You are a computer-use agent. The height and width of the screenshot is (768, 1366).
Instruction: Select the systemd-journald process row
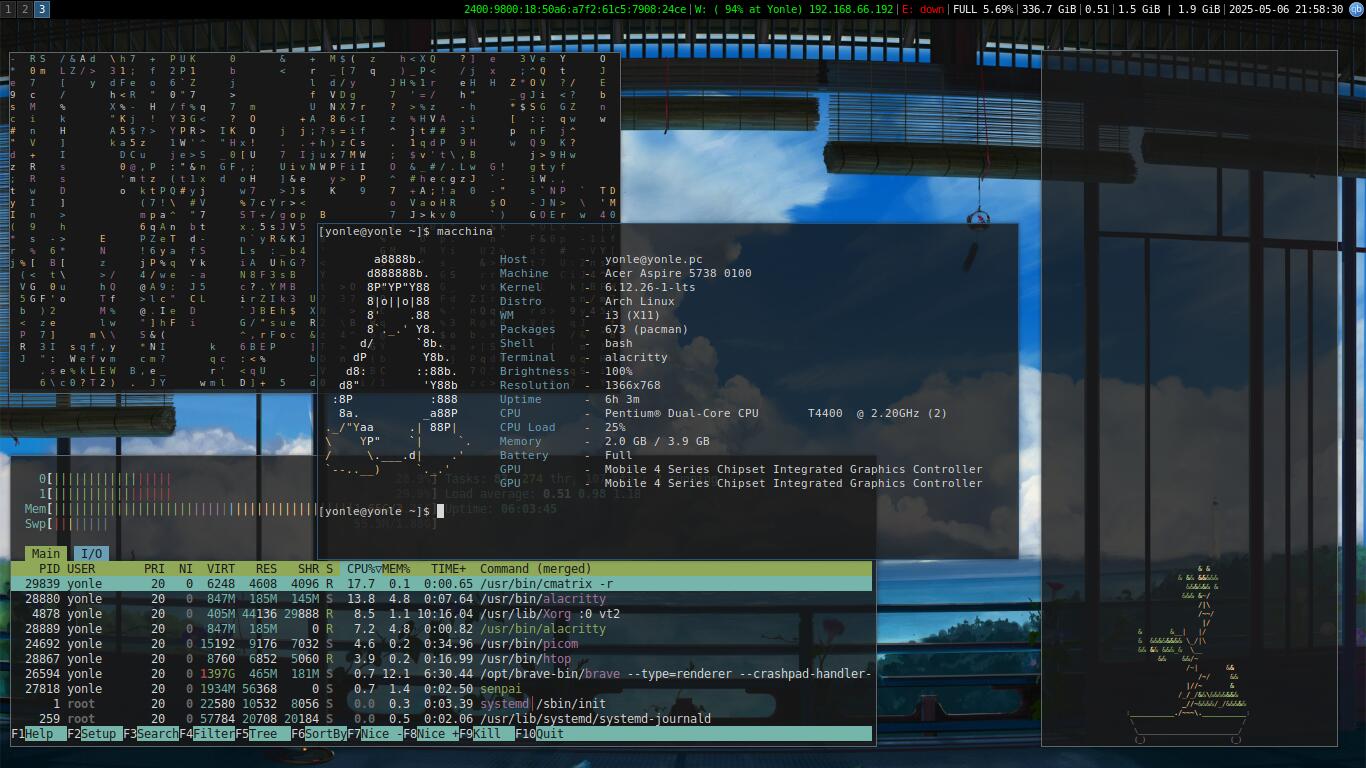point(442,719)
